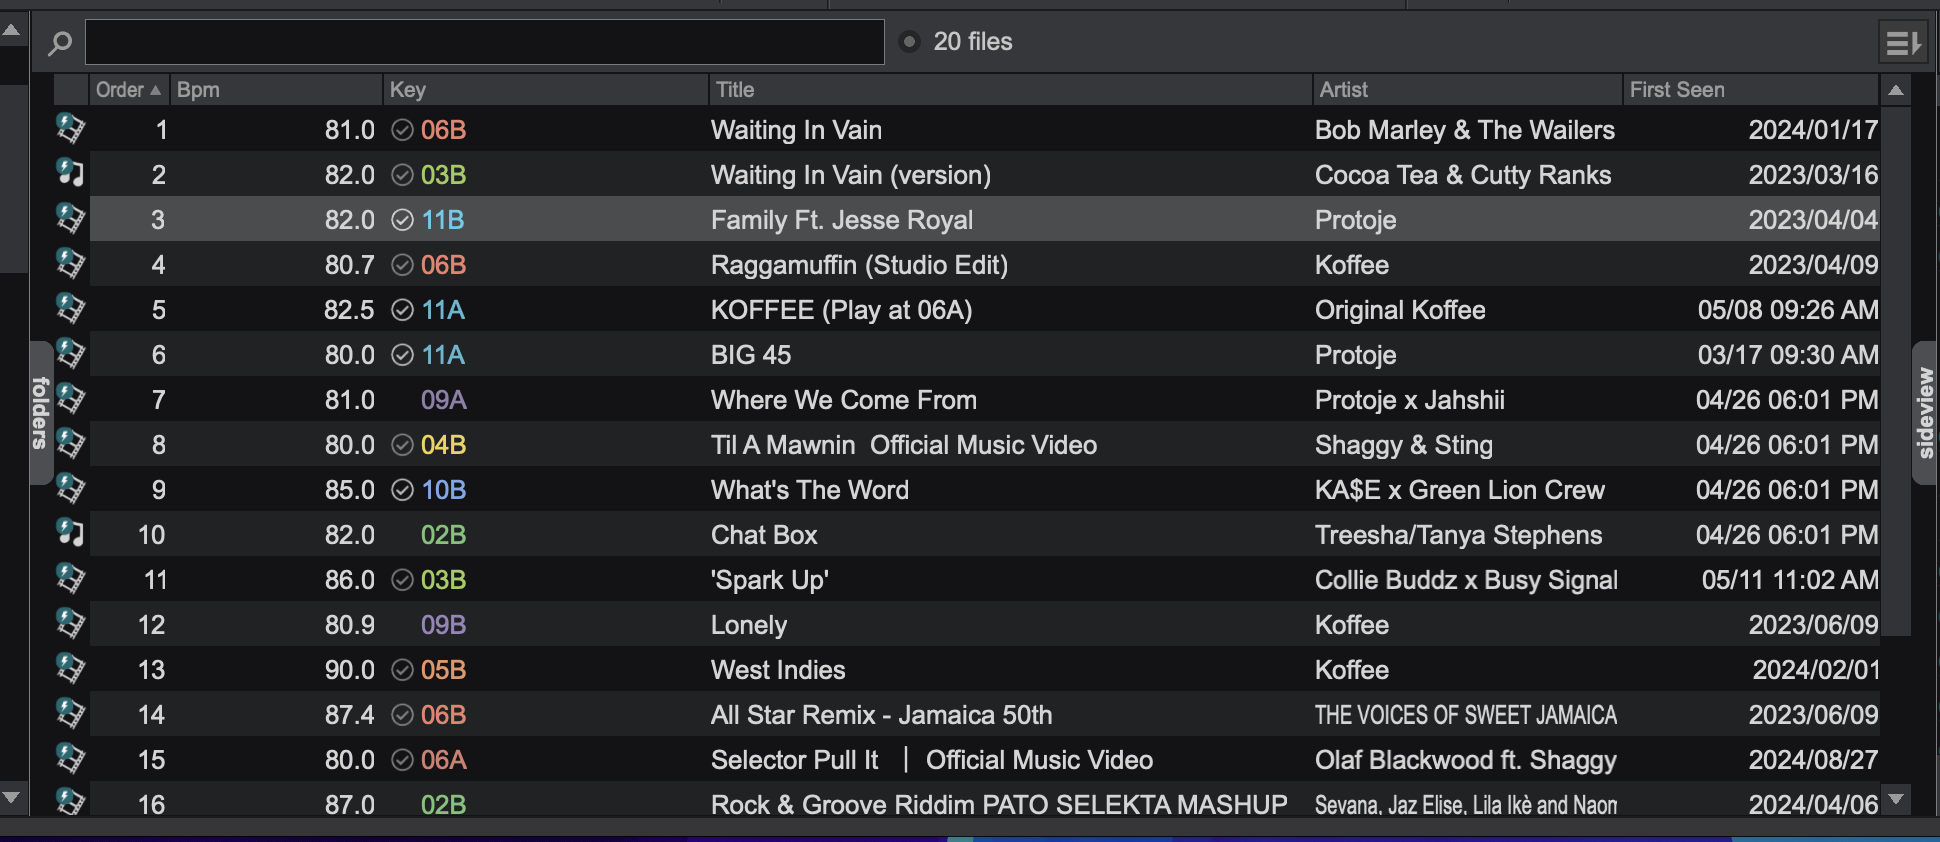
Task: Click artist Original Koffee
Action: 1400,310
